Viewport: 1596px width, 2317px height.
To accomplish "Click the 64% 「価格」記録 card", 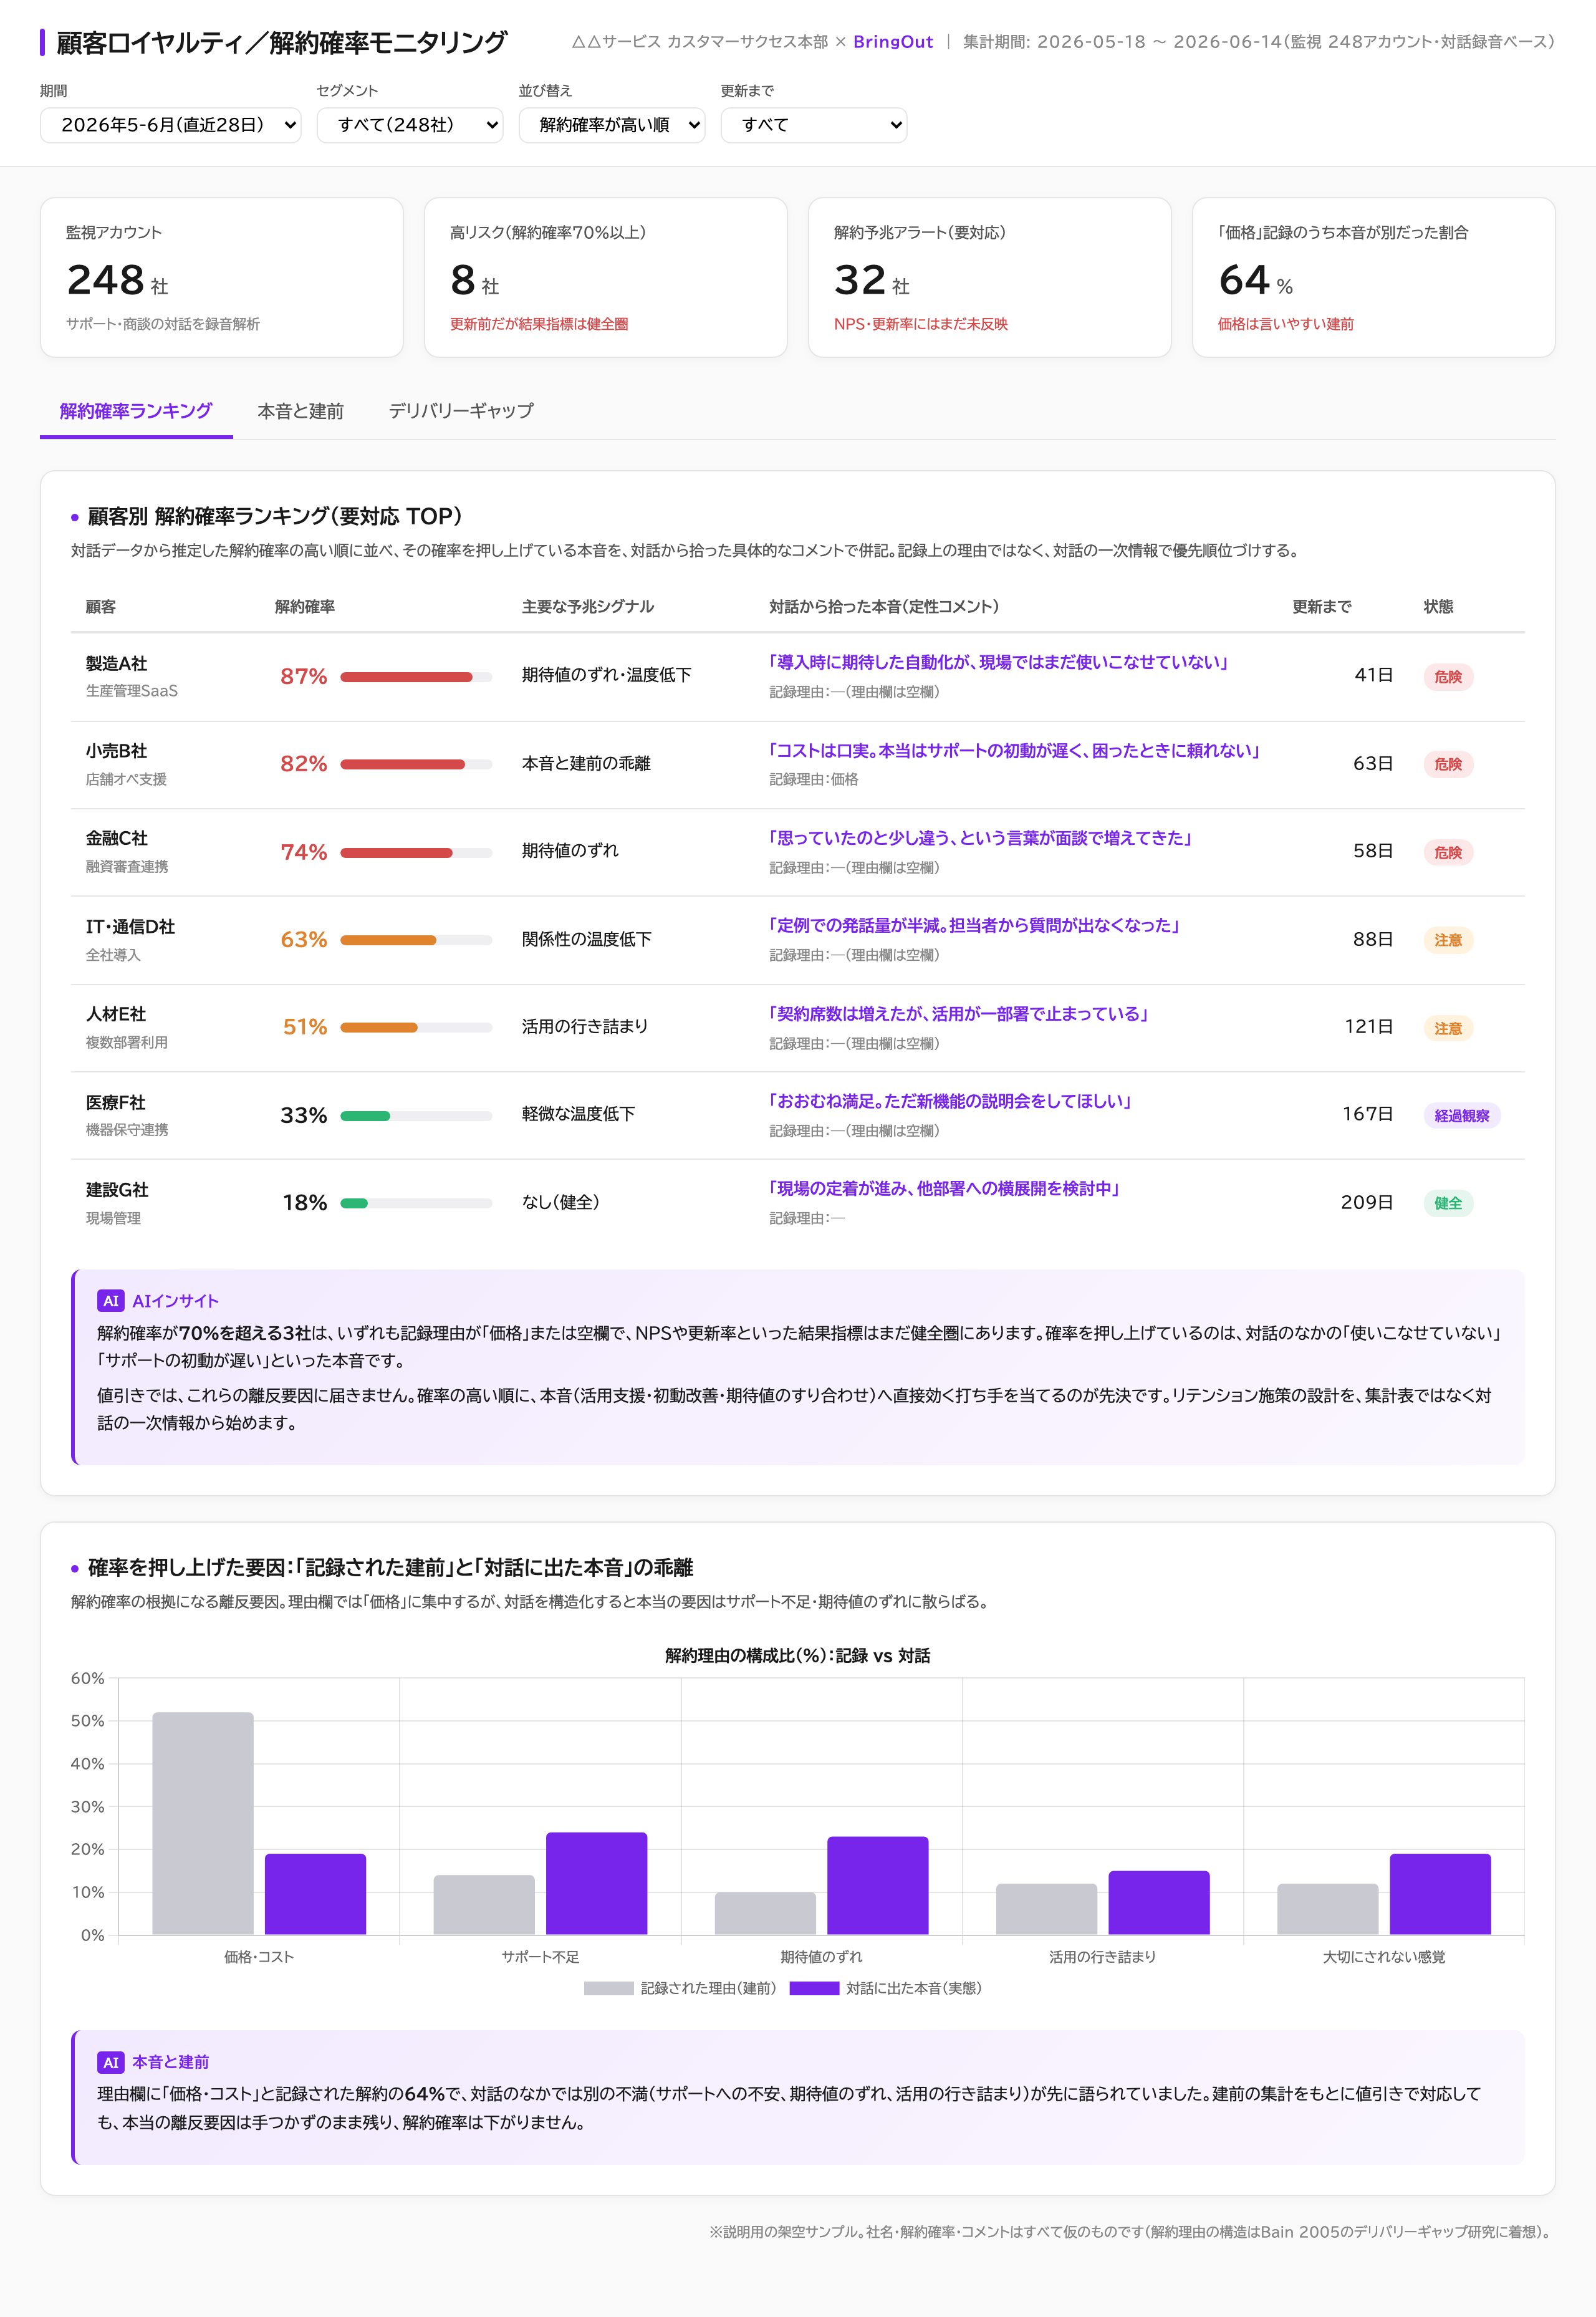I will click(1373, 277).
